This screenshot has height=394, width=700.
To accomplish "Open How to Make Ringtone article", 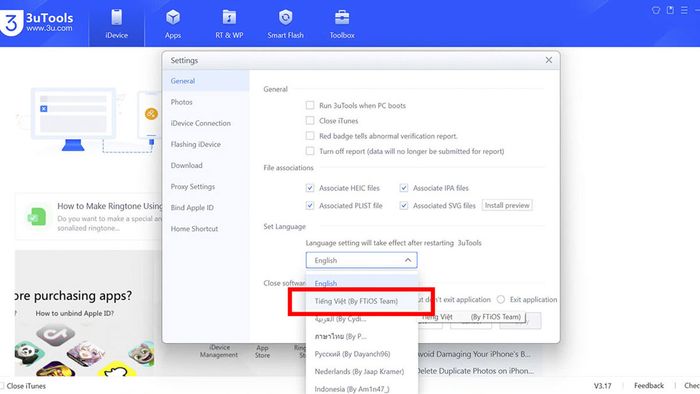I will [x=110, y=206].
